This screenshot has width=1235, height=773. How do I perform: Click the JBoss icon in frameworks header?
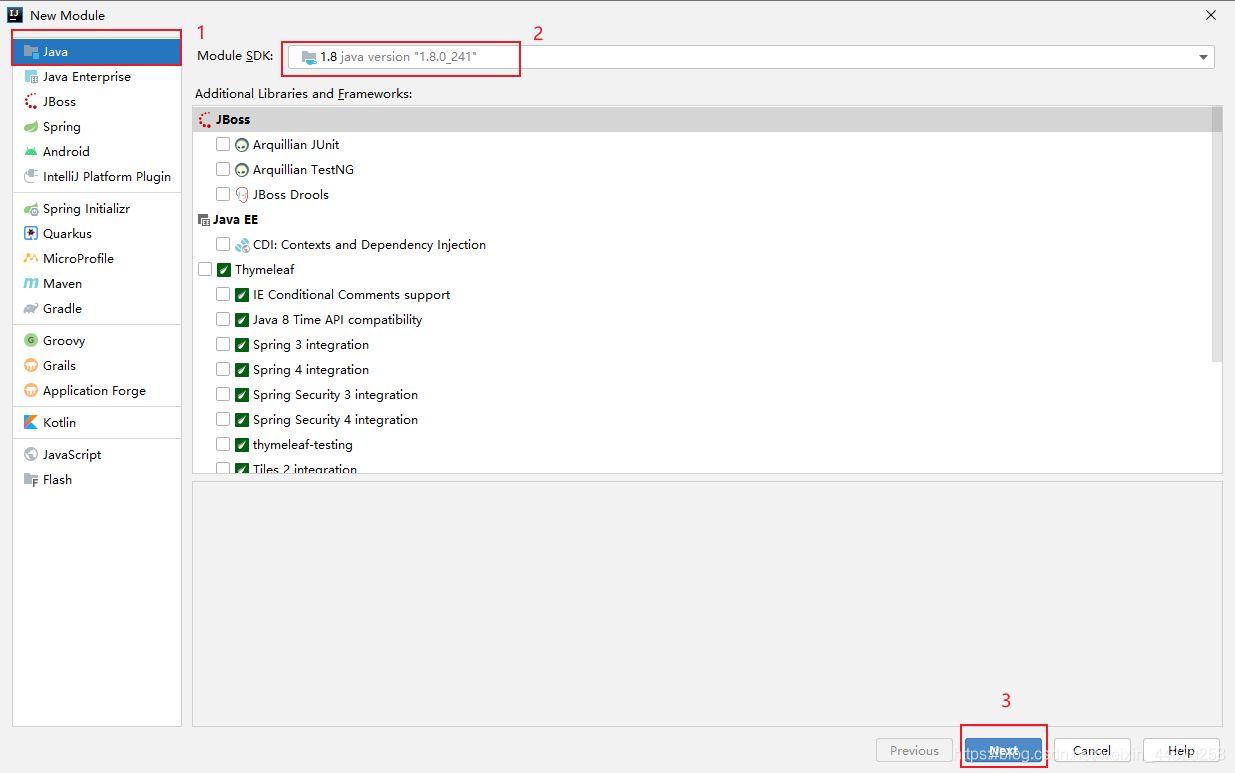coord(205,119)
